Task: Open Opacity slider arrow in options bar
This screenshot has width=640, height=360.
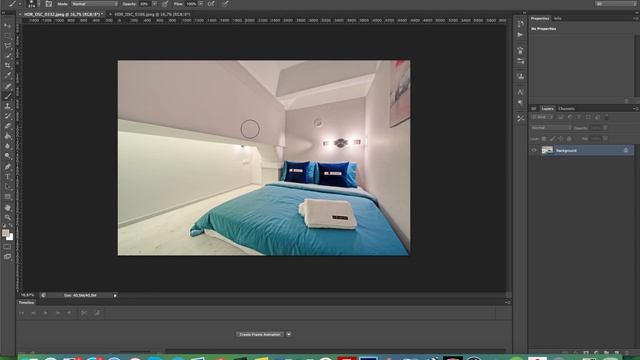Action: click(x=155, y=4)
